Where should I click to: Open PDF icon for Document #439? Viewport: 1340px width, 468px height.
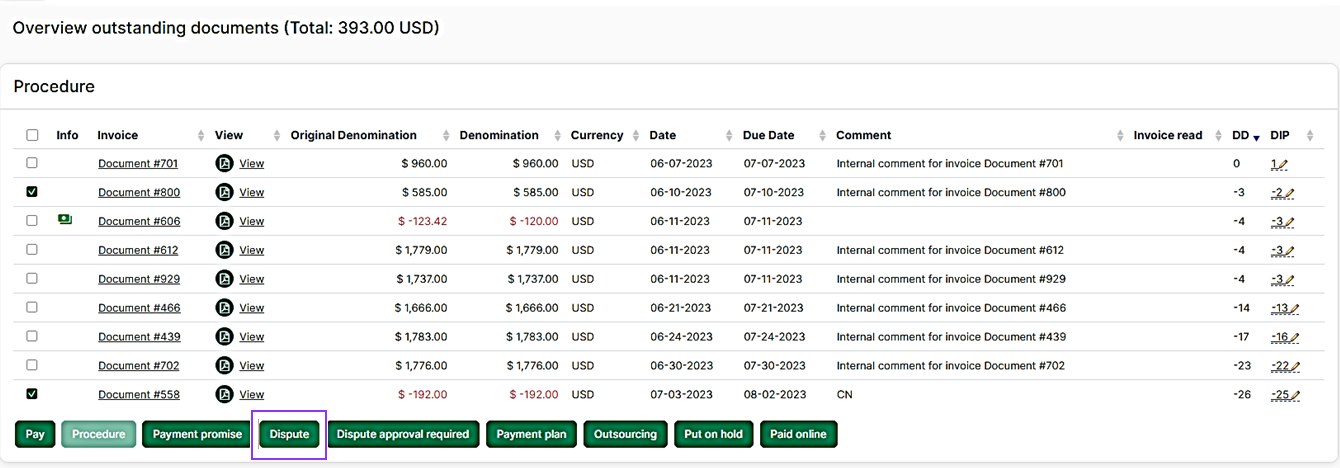click(224, 337)
